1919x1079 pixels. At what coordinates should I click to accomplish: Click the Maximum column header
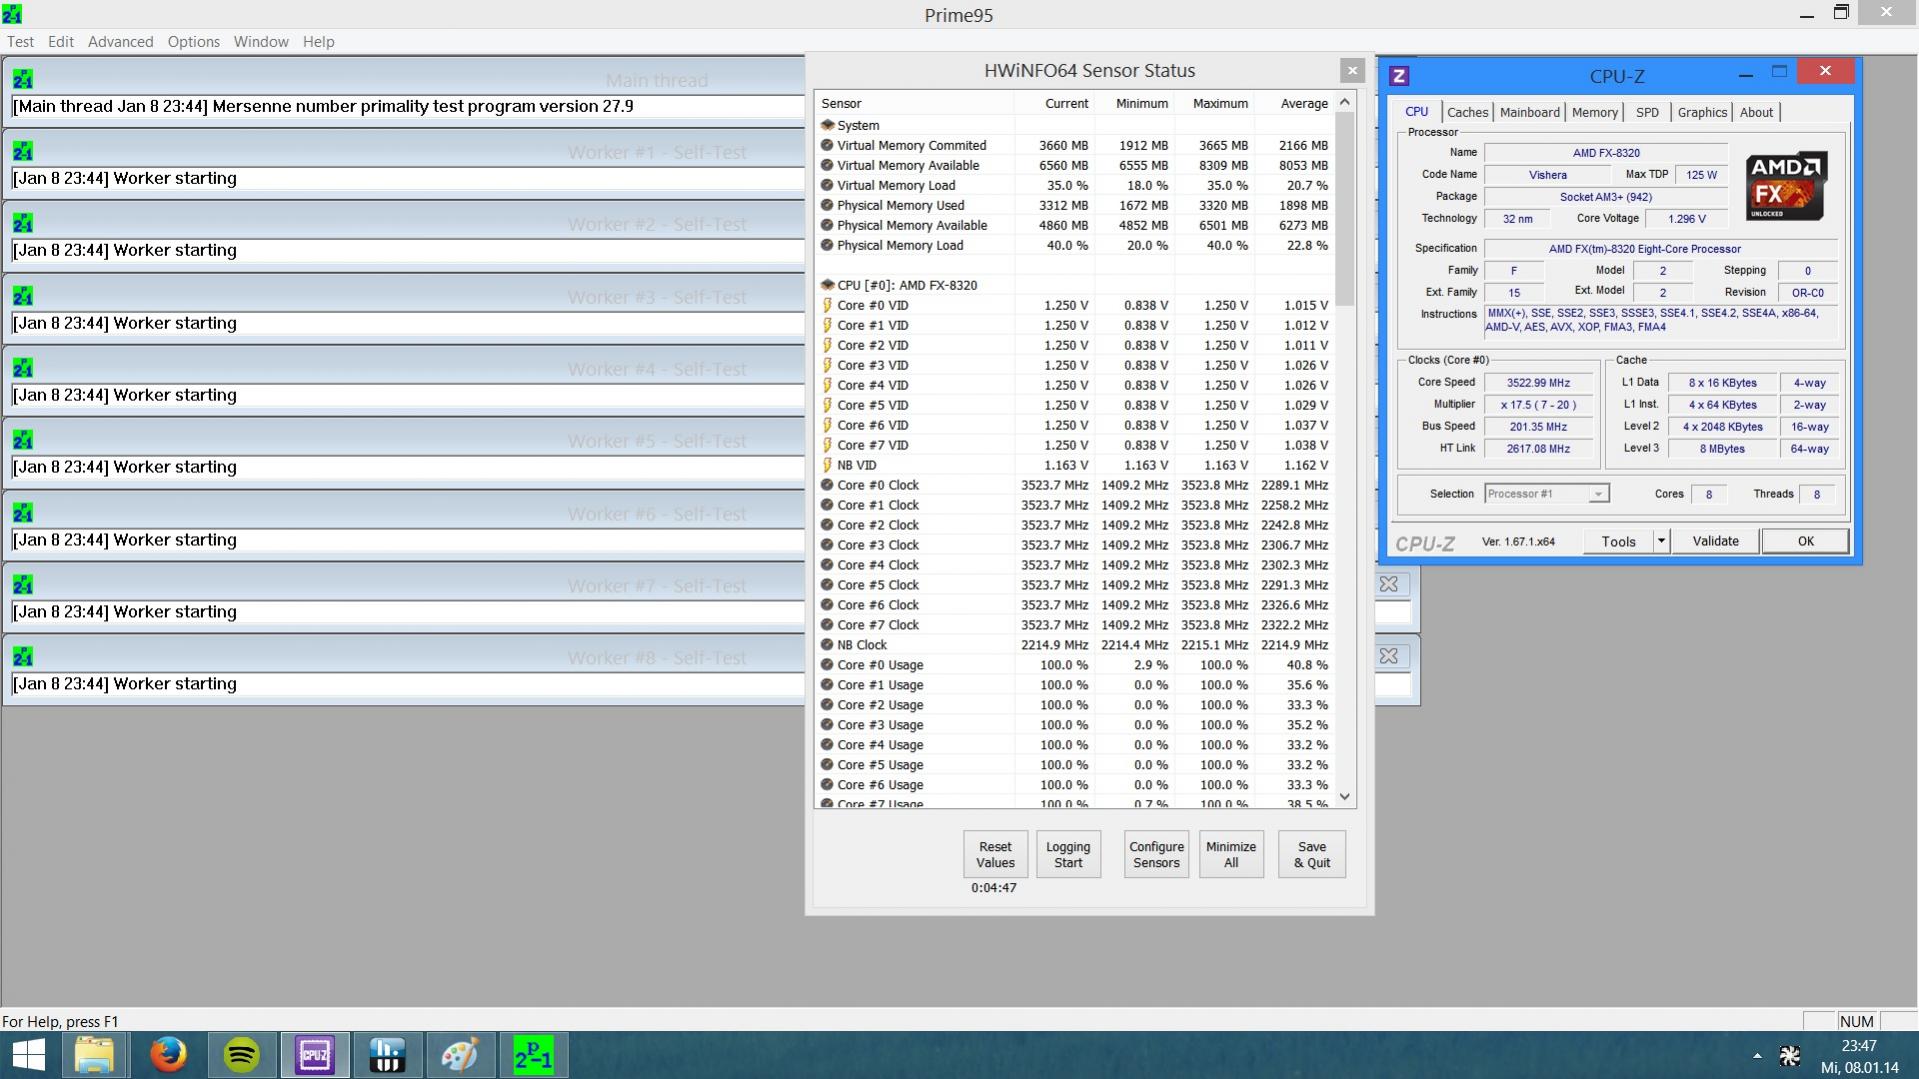coord(1215,103)
